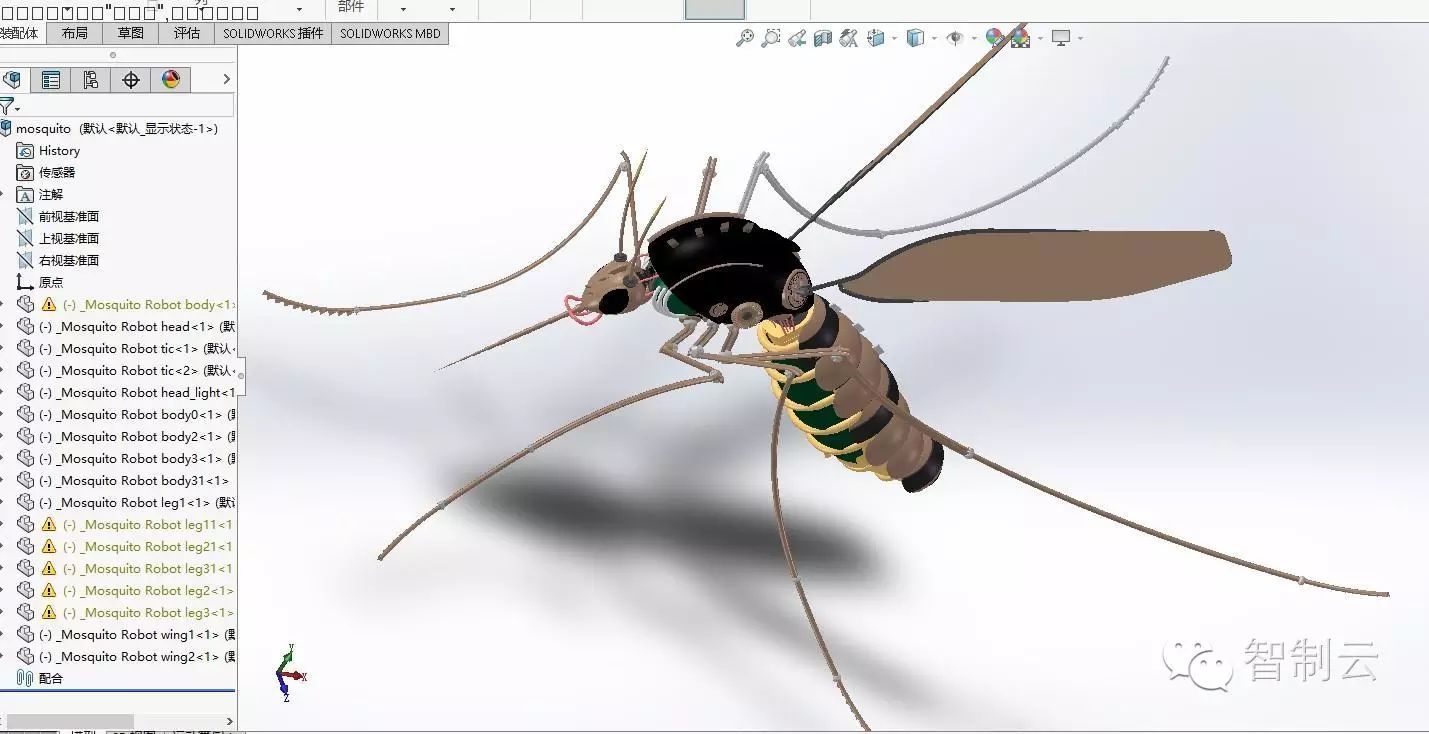Select the mosquito root assembly
Image resolution: width=1429 pixels, height=734 pixels.
click(110, 129)
